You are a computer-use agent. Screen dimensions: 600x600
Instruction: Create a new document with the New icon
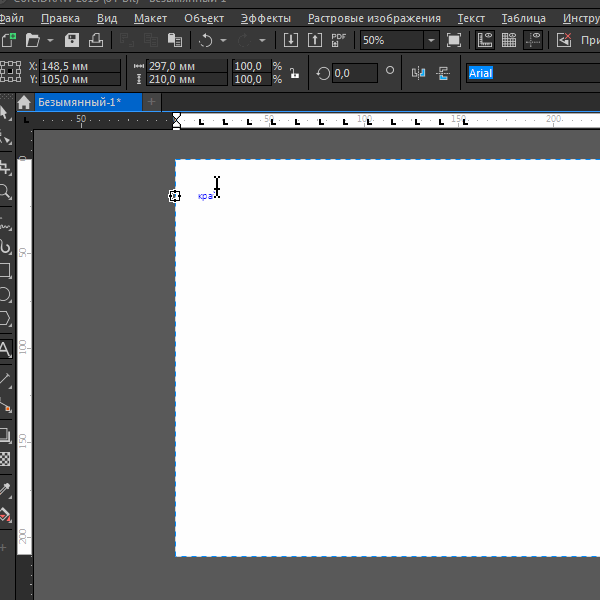[x=8, y=40]
